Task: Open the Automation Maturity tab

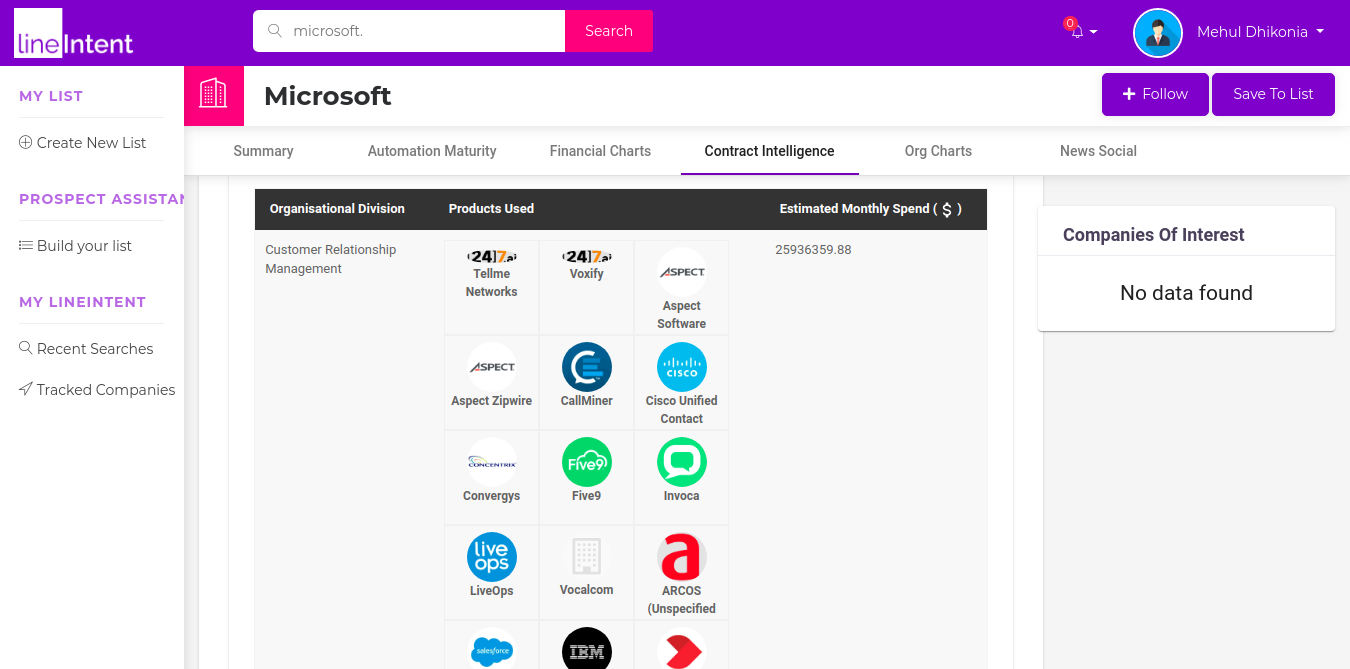Action: pos(432,151)
